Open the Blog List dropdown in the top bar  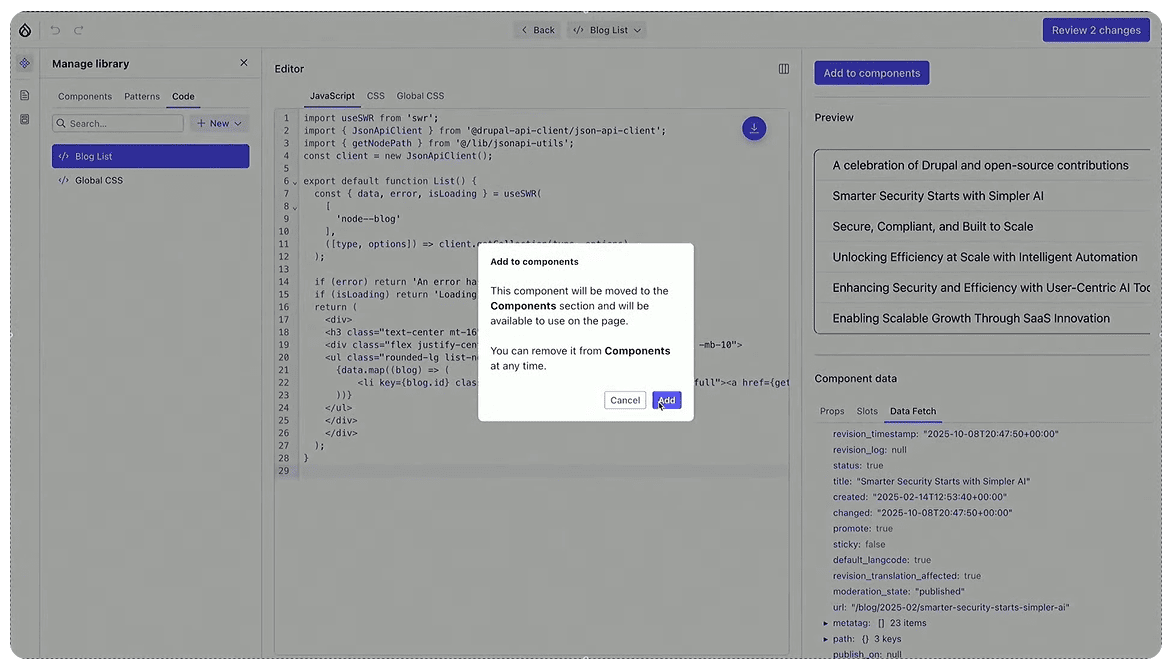click(x=606, y=30)
